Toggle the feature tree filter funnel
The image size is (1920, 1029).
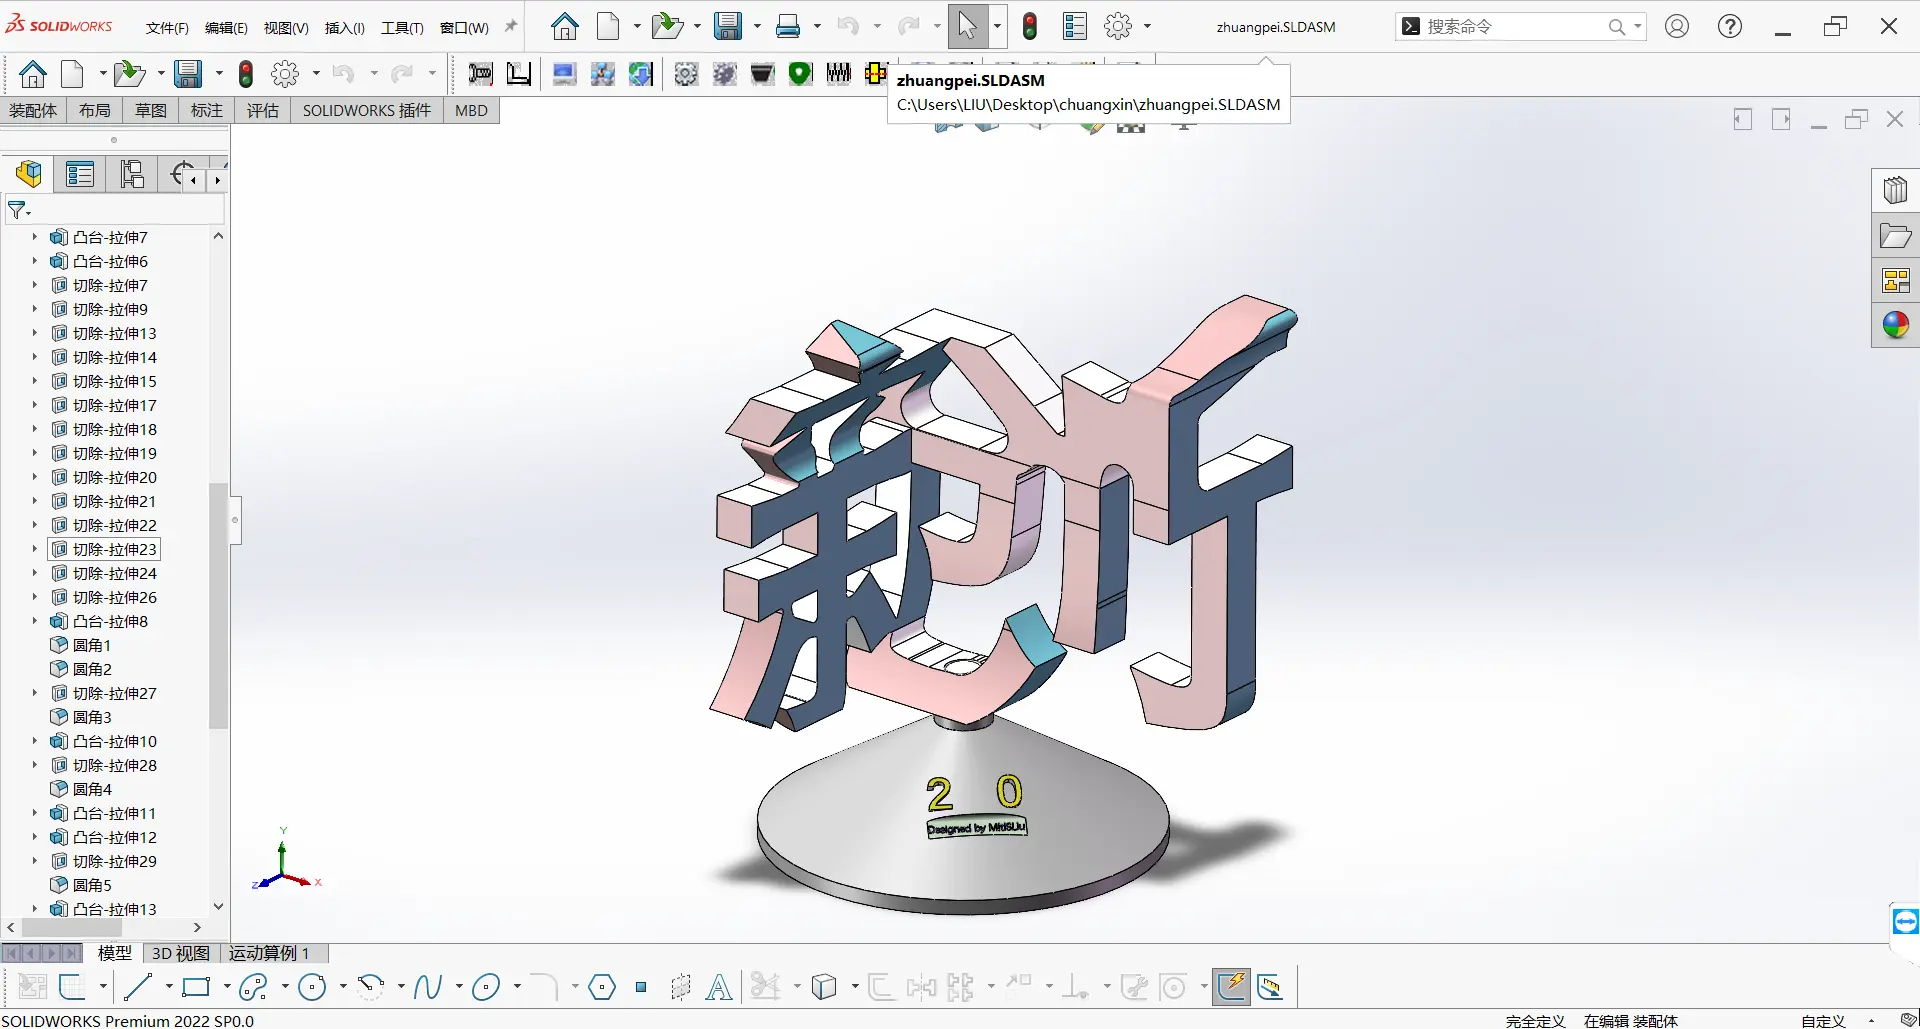click(x=17, y=210)
